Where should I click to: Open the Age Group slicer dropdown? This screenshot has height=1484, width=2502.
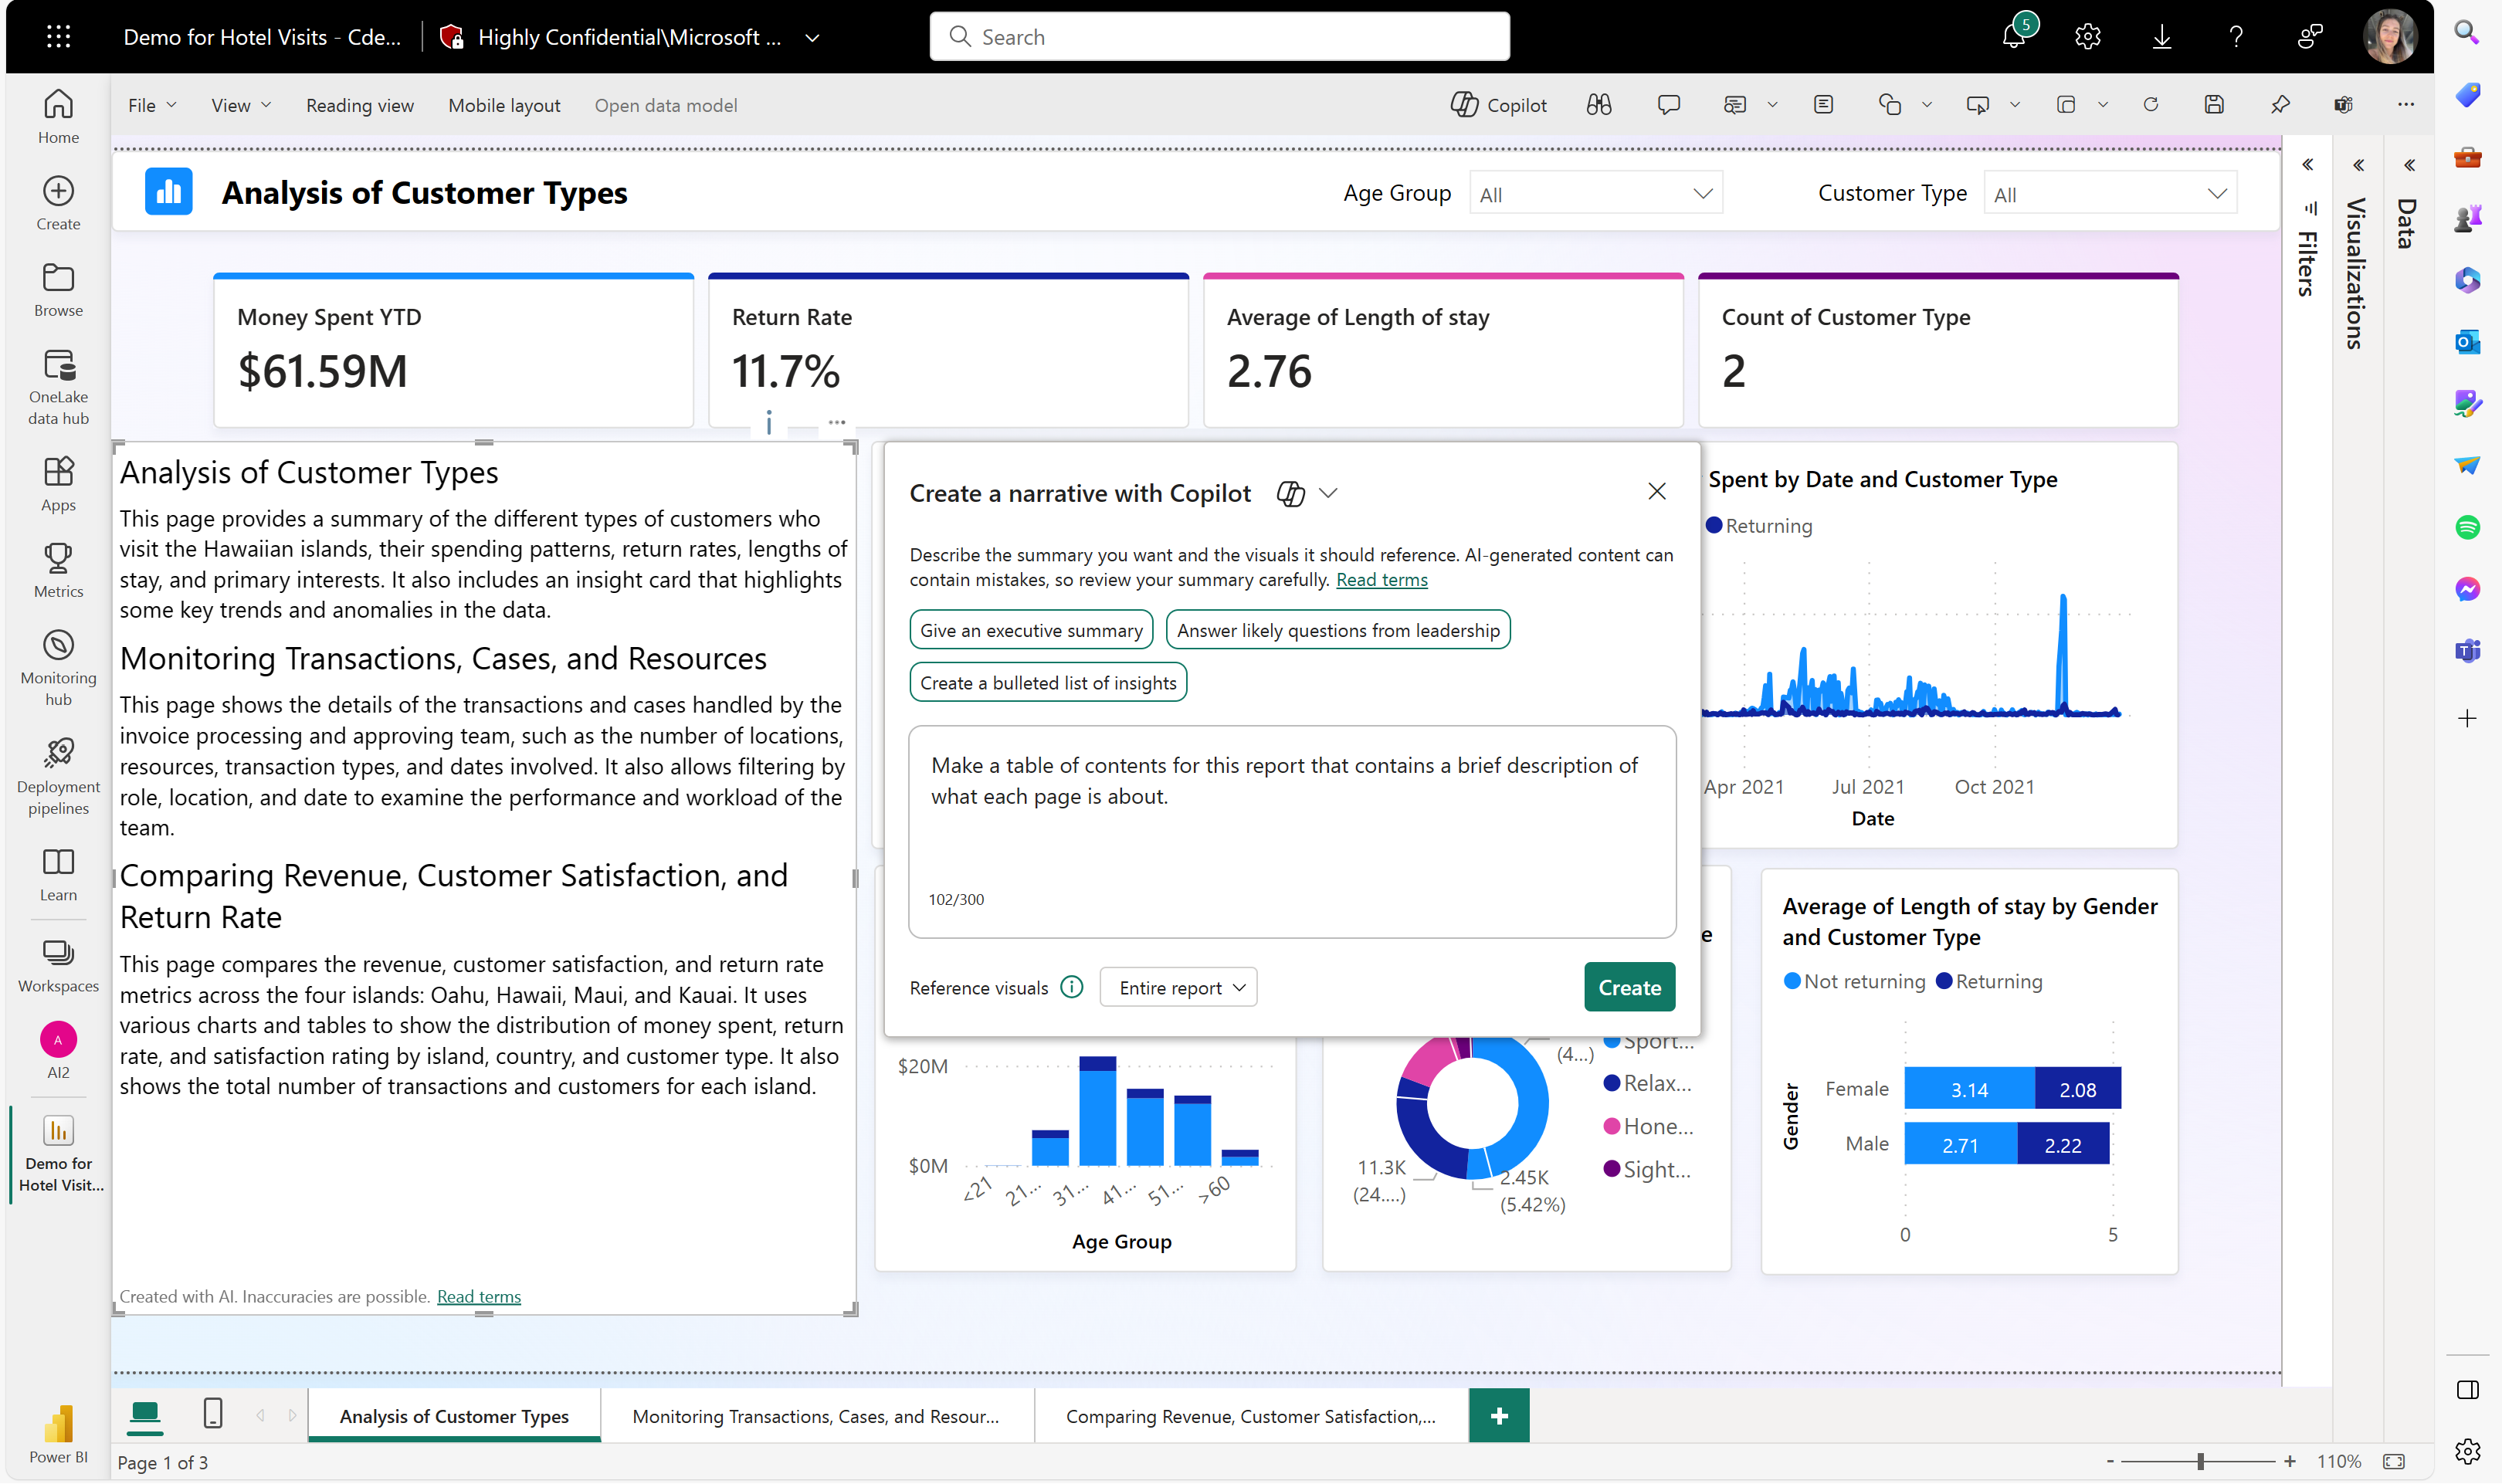point(1596,194)
